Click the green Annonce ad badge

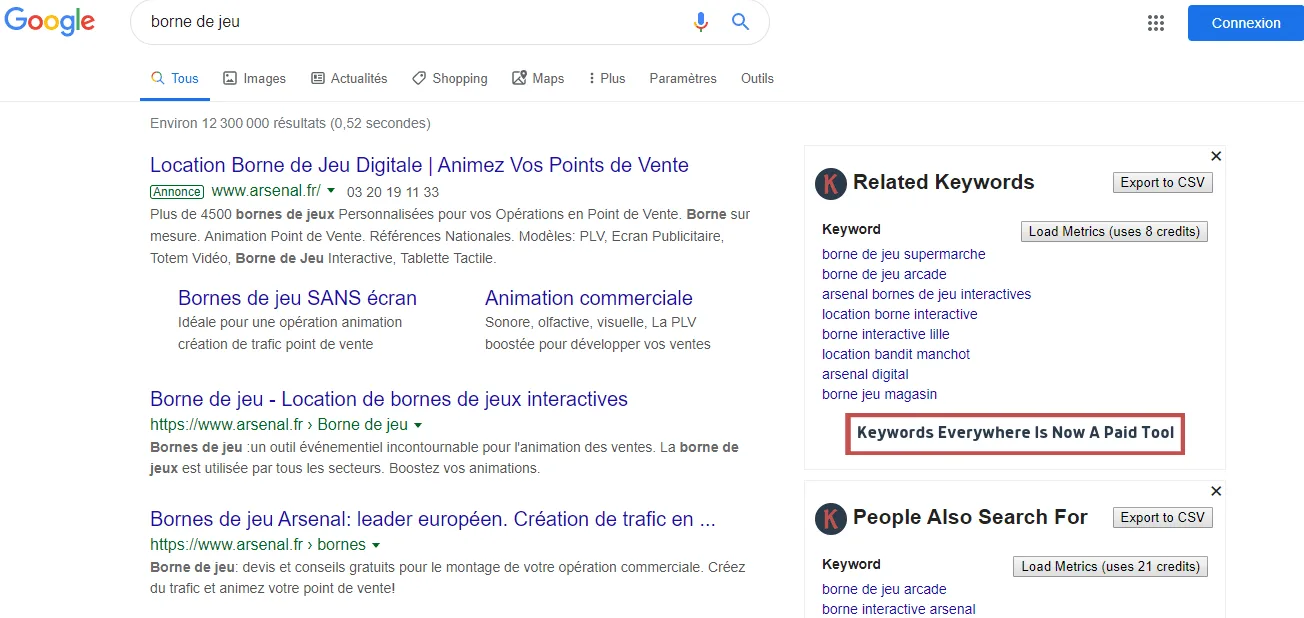pos(177,191)
